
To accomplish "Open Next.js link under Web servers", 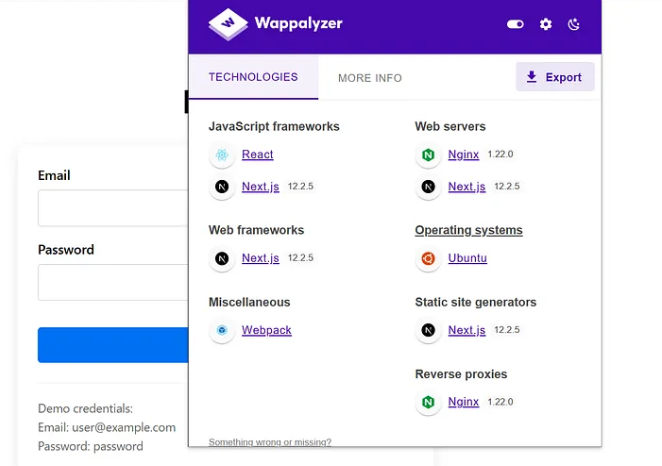I will pyautogui.click(x=467, y=186).
